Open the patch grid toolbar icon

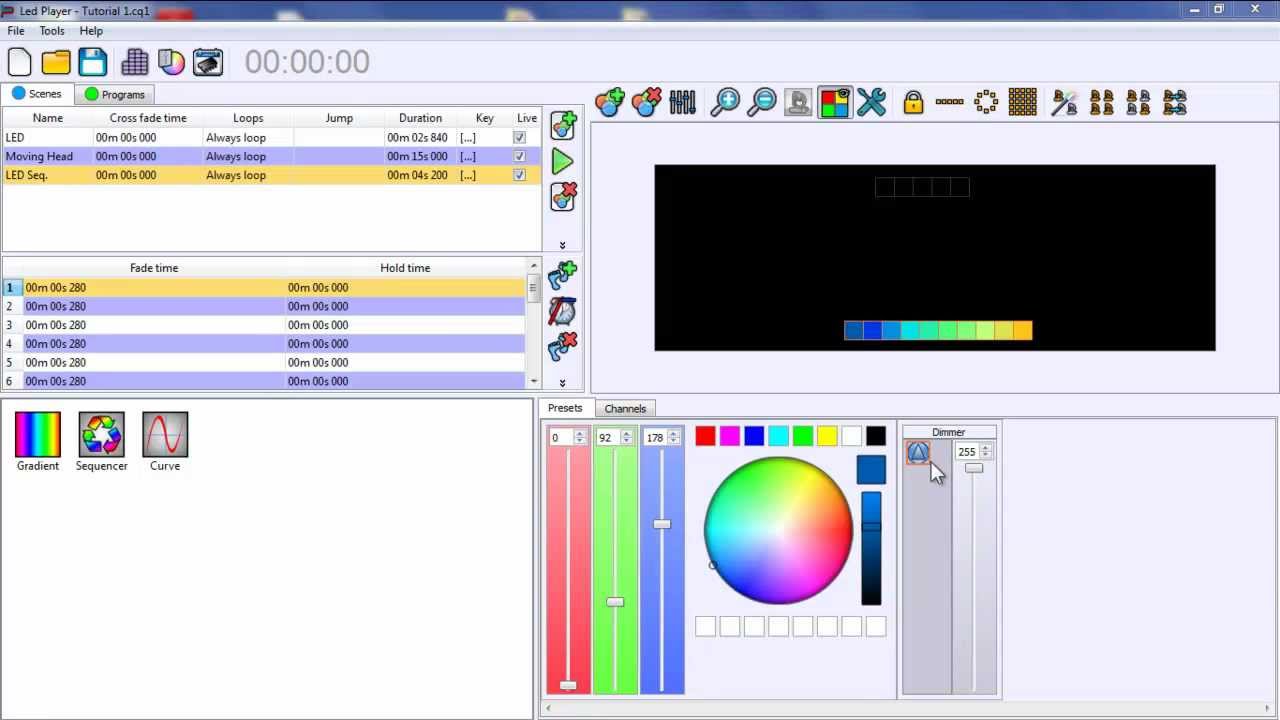pyautogui.click(x=135, y=62)
